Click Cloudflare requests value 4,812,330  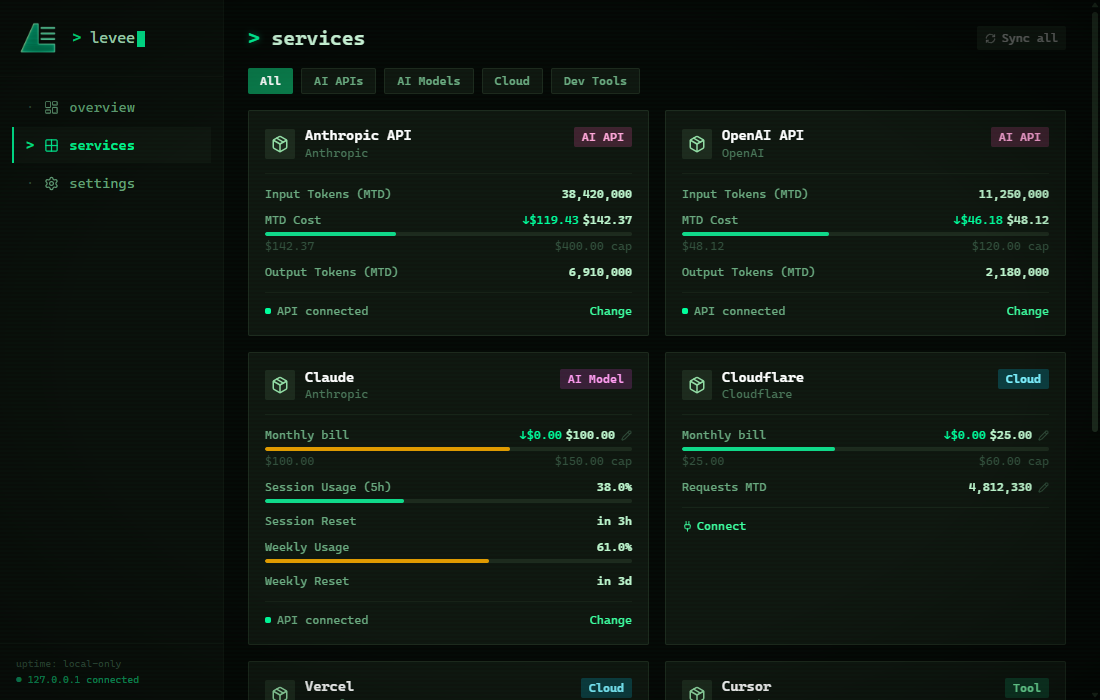pyautogui.click(x=1000, y=487)
